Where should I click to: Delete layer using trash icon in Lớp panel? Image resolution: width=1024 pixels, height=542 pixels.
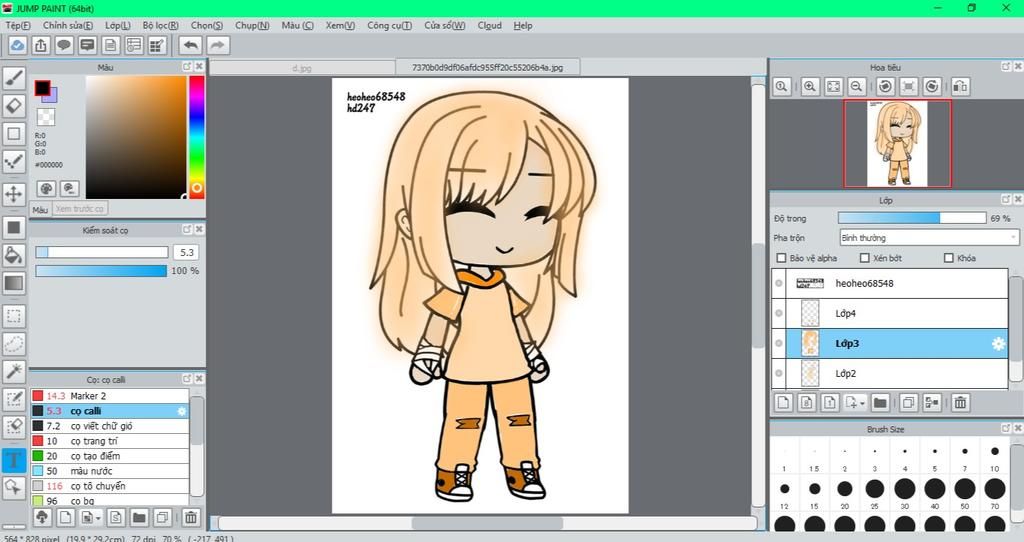tap(960, 403)
